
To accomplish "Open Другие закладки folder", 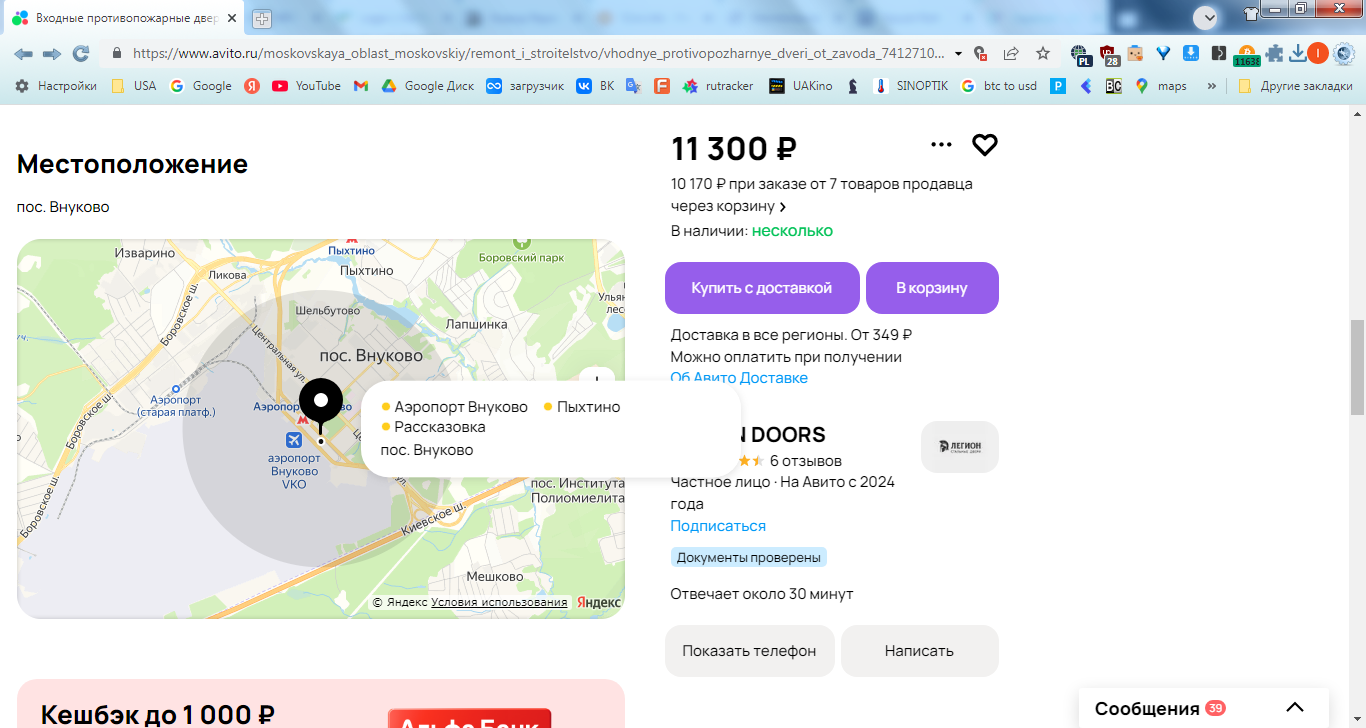I will (x=1295, y=86).
